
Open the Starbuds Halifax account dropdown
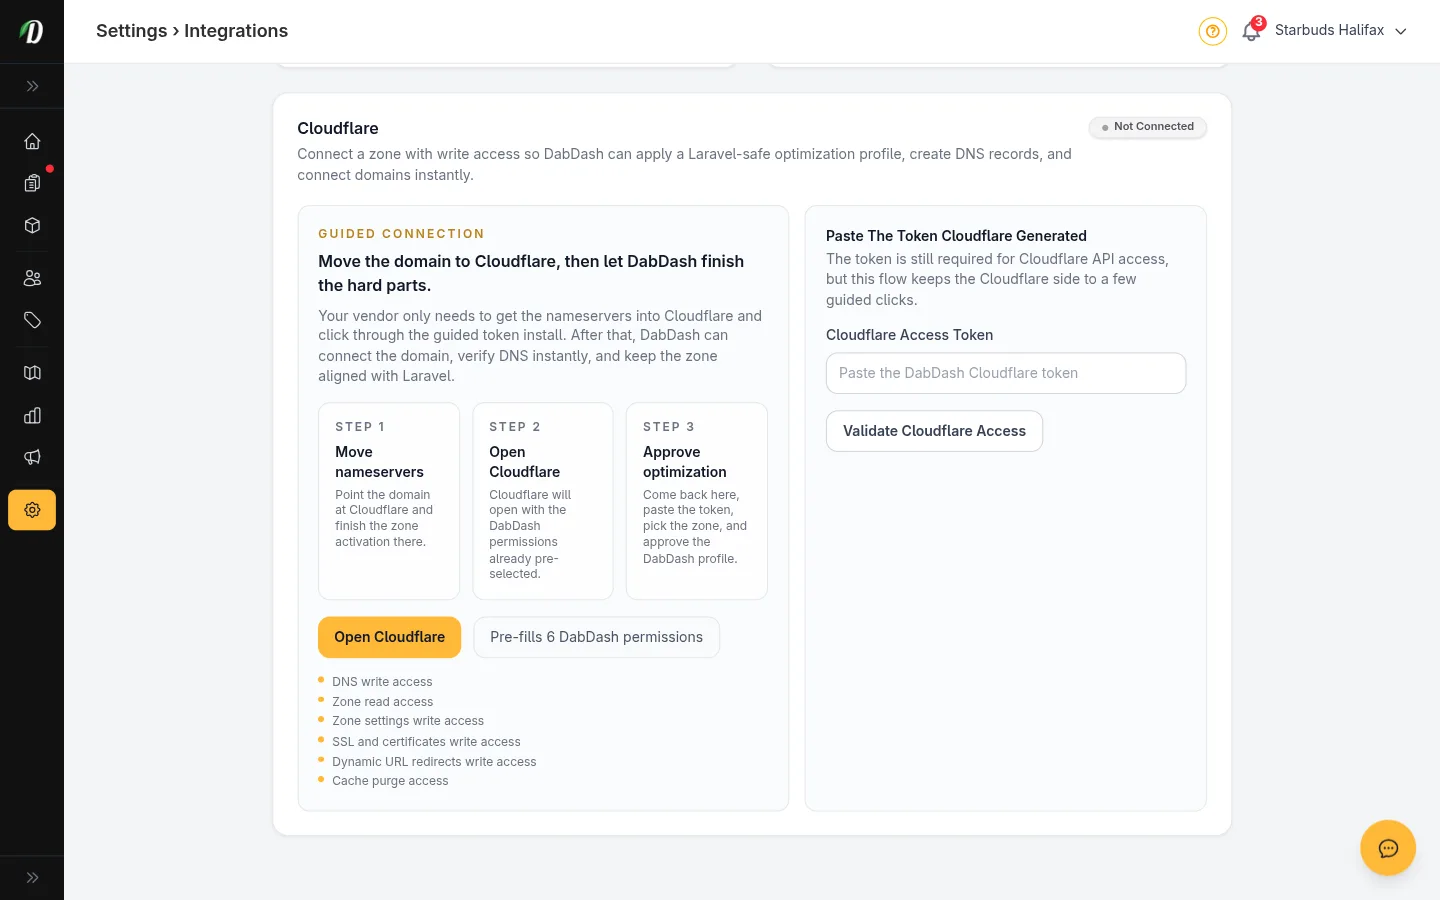pyautogui.click(x=1340, y=31)
